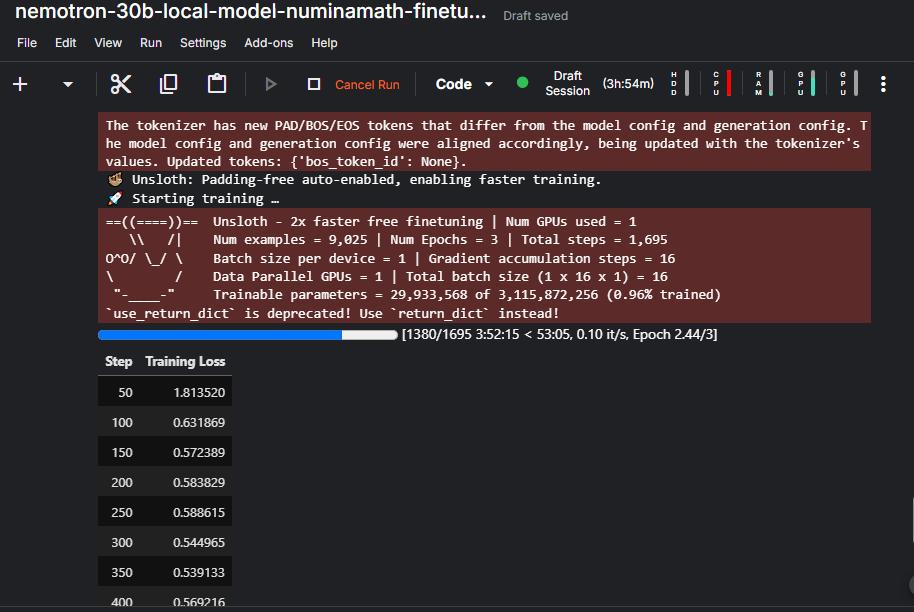The height and width of the screenshot is (612, 914).
Task: View session time 3h:54m
Action: pyautogui.click(x=628, y=84)
